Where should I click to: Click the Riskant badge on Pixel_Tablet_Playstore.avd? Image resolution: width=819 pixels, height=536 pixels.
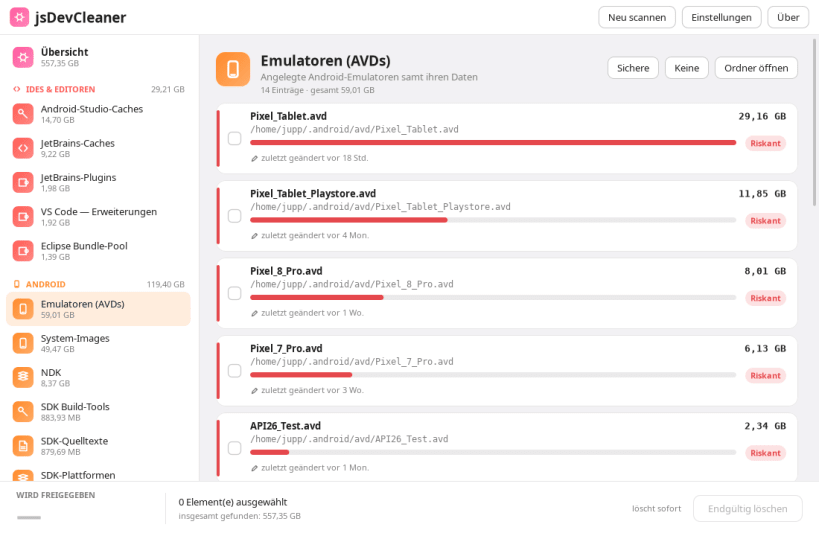765,220
